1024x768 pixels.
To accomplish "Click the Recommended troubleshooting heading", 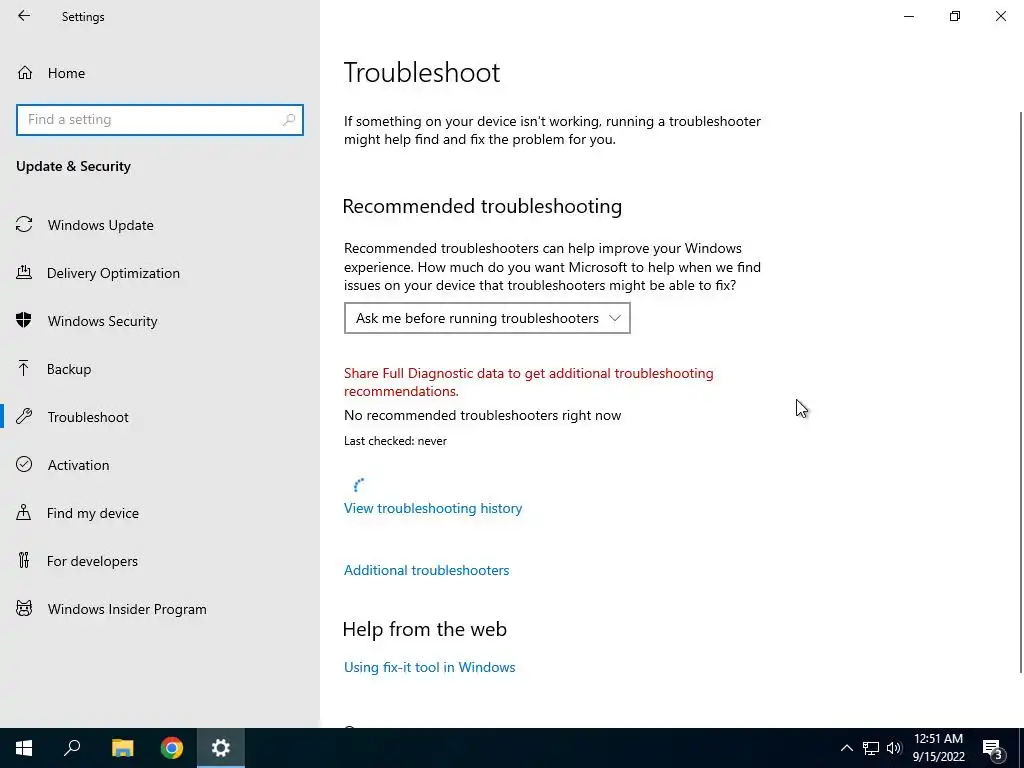I will click(x=482, y=206).
